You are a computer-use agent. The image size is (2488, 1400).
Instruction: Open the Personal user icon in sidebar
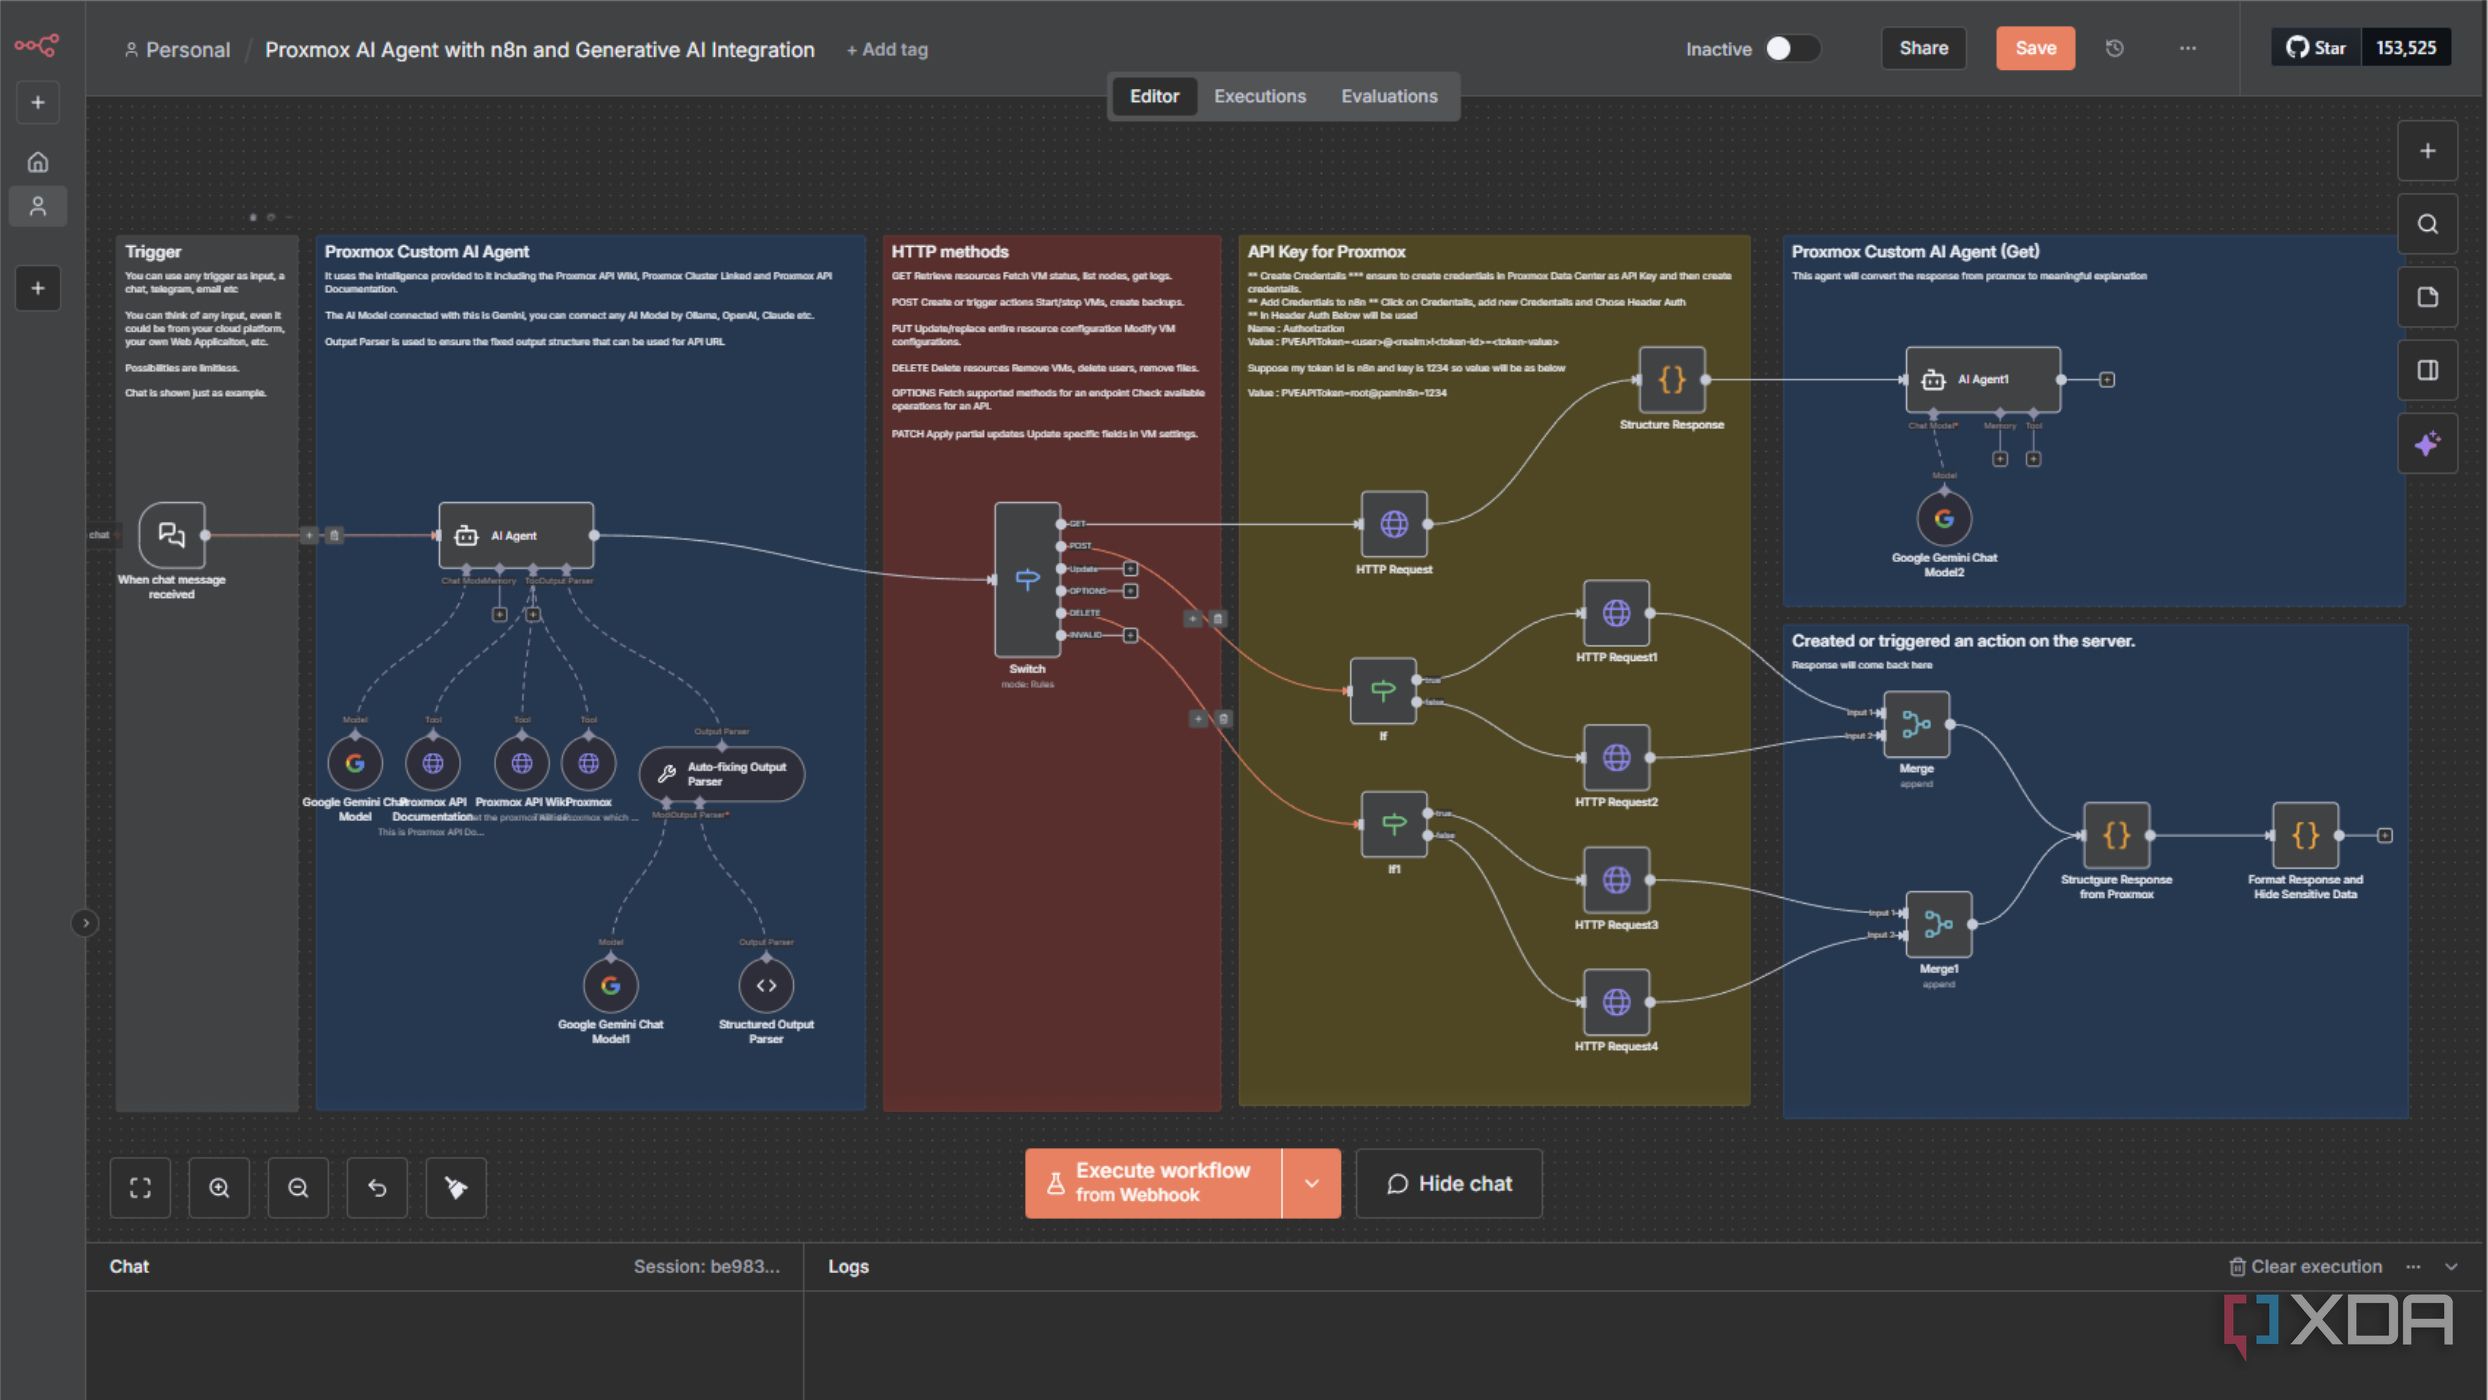point(38,206)
